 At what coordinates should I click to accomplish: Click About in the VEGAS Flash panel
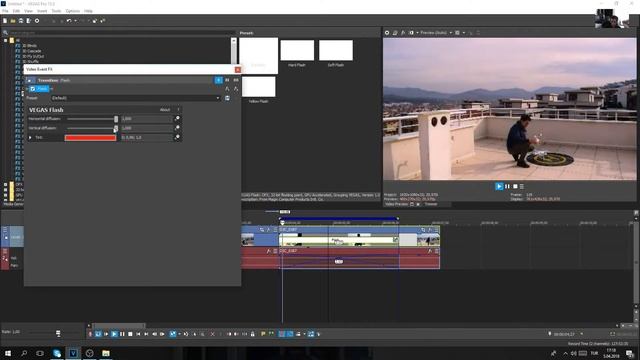(x=164, y=110)
